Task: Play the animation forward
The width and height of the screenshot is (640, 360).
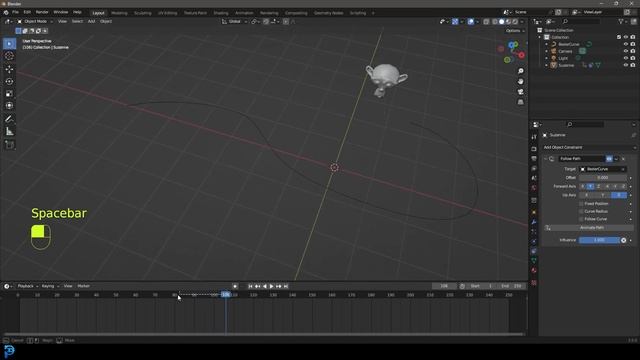Action: [271, 287]
